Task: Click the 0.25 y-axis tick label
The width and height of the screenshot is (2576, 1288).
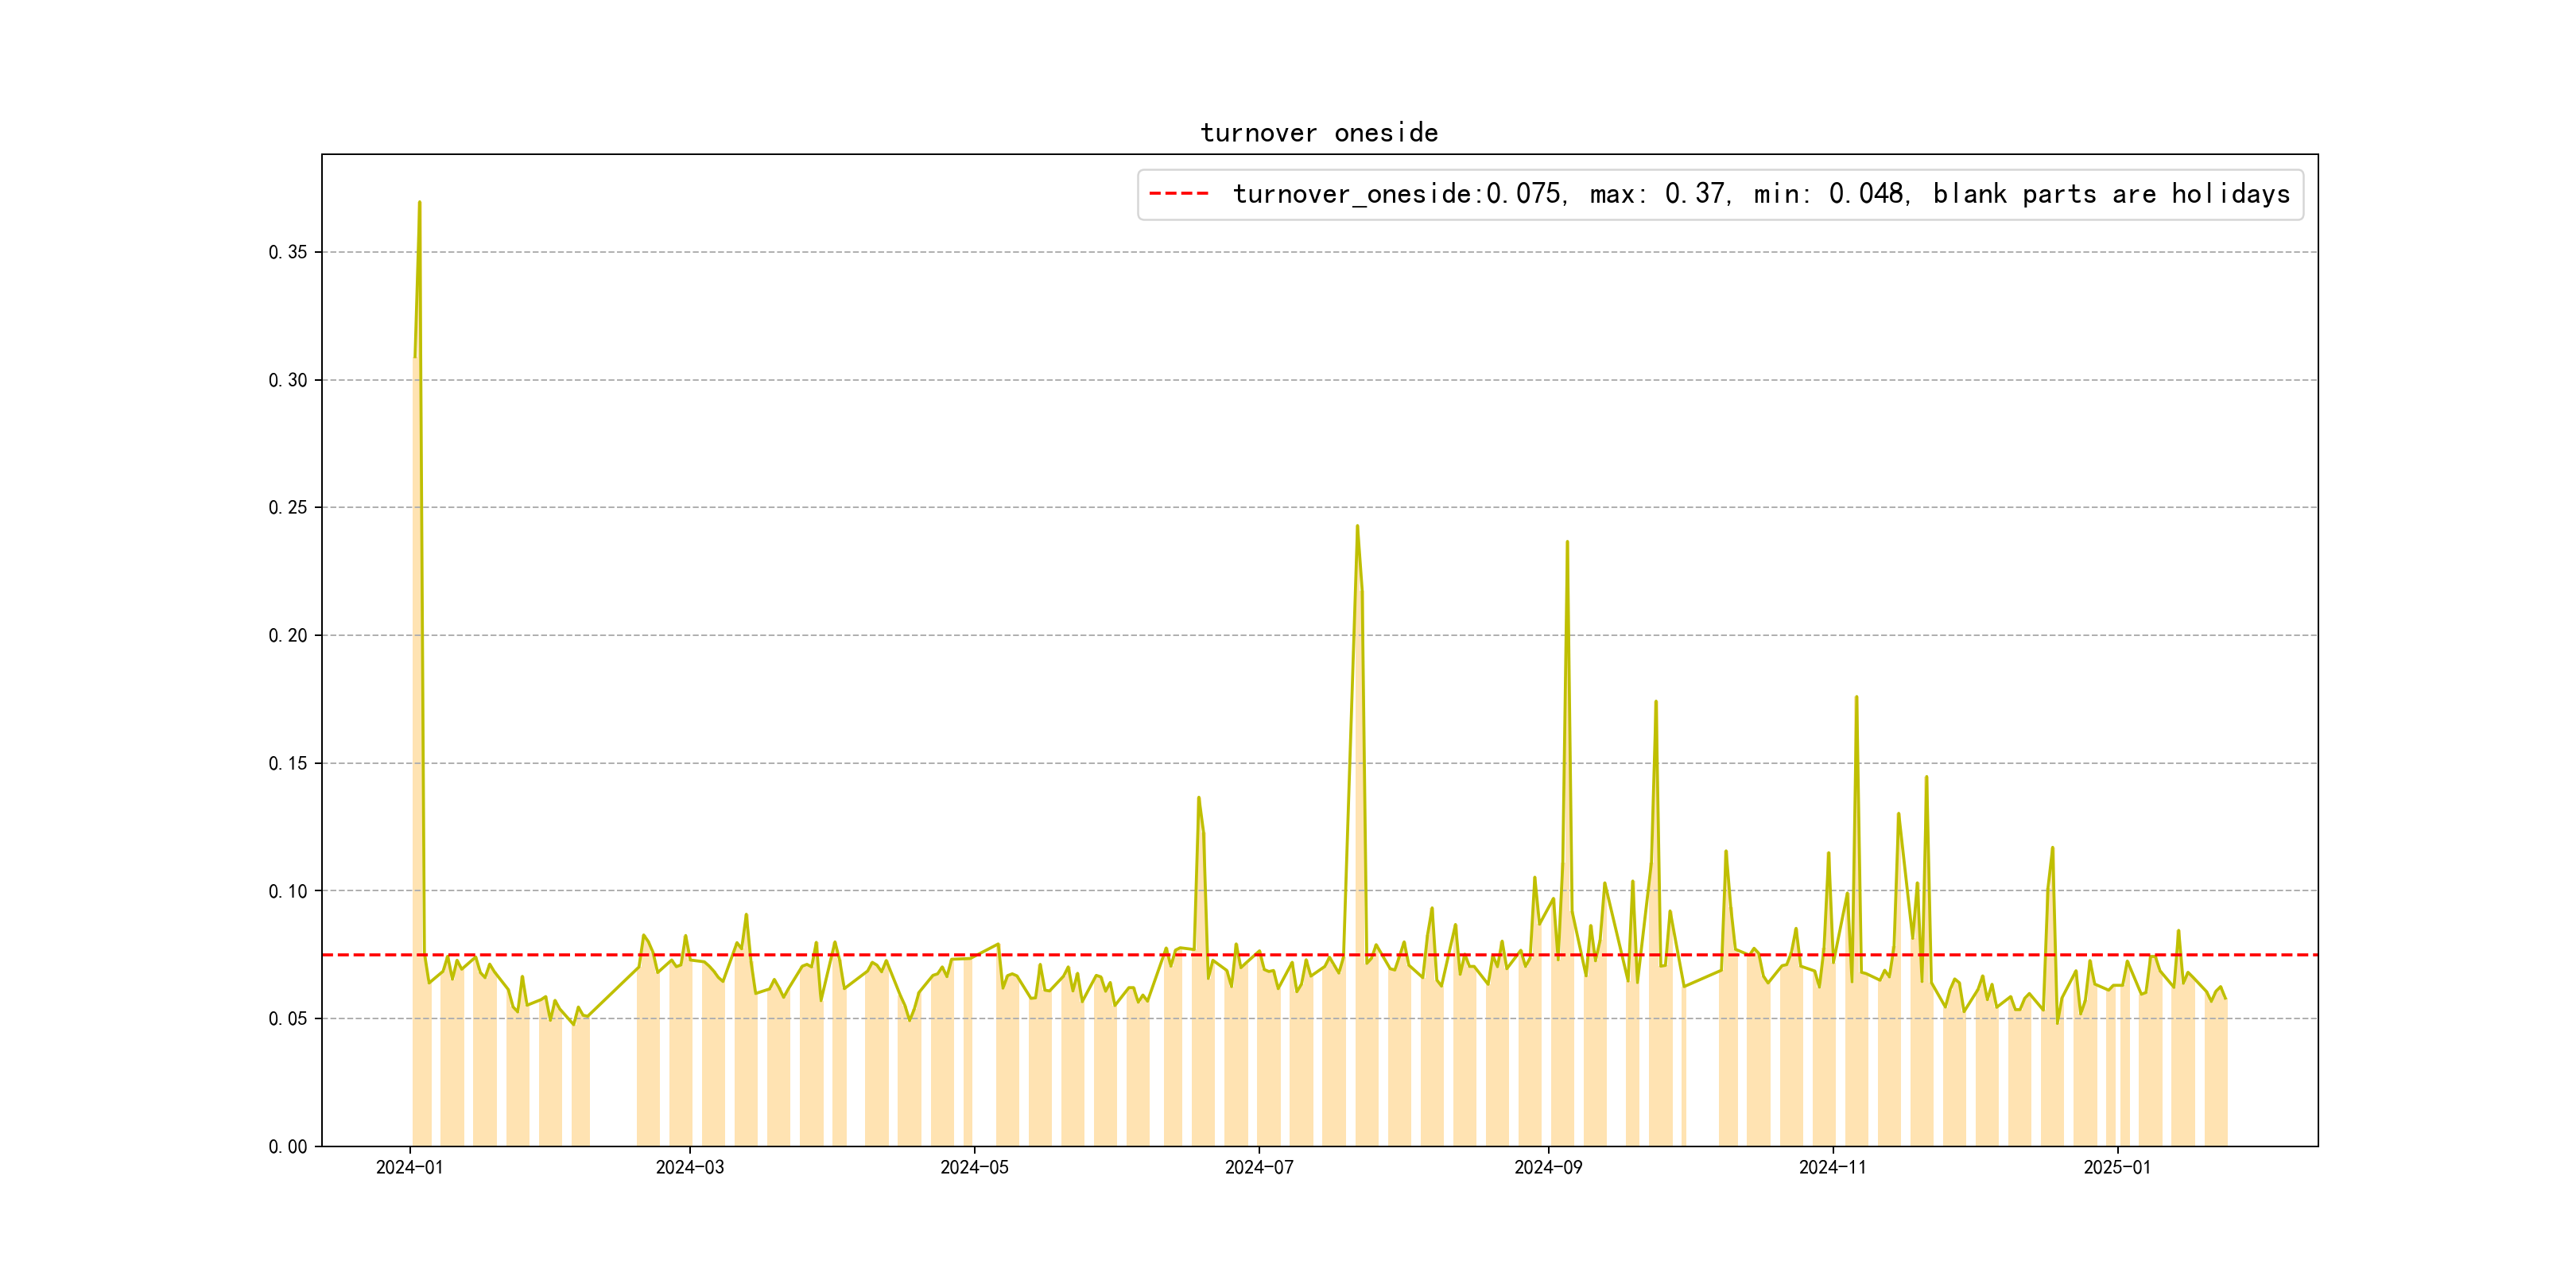Action: [287, 507]
